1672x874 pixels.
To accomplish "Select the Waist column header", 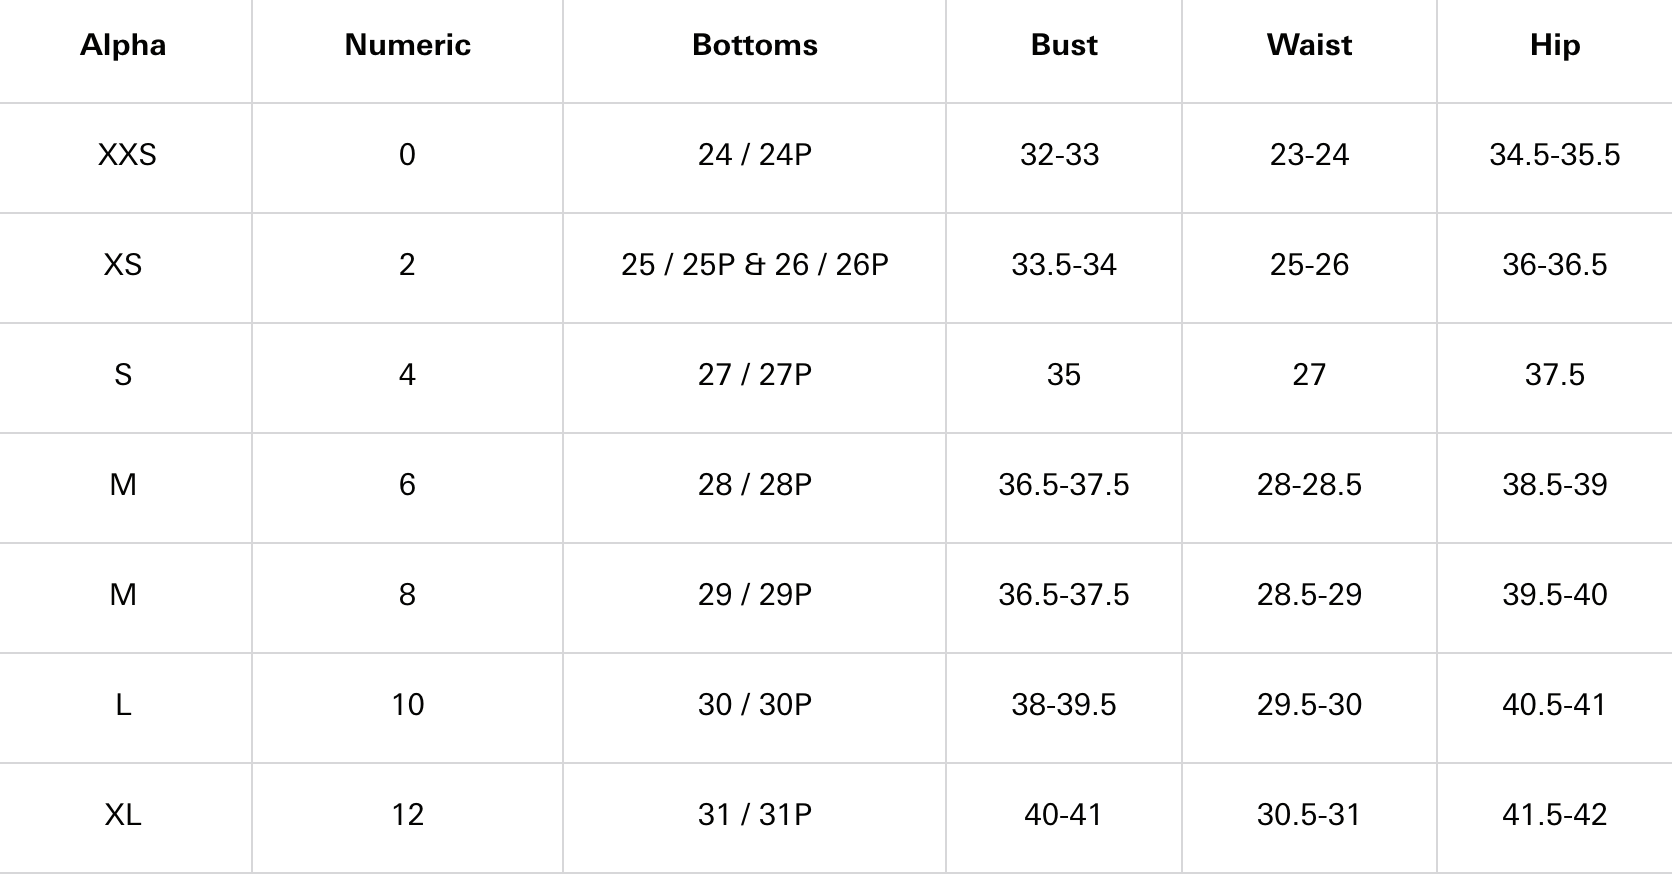I will coord(1309,45).
